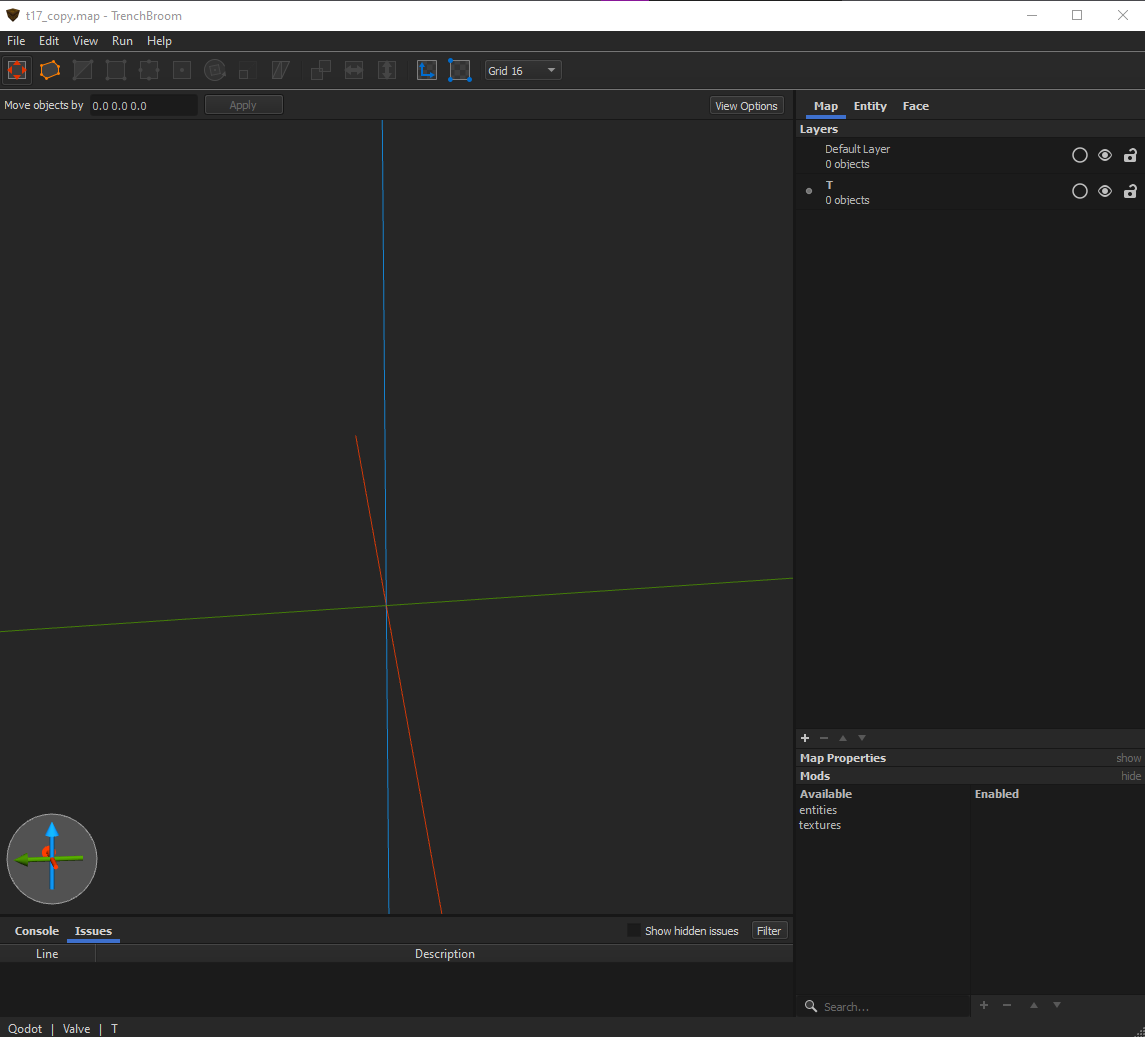Move enabled mod down
The width and height of the screenshot is (1145, 1037).
click(x=1057, y=1006)
